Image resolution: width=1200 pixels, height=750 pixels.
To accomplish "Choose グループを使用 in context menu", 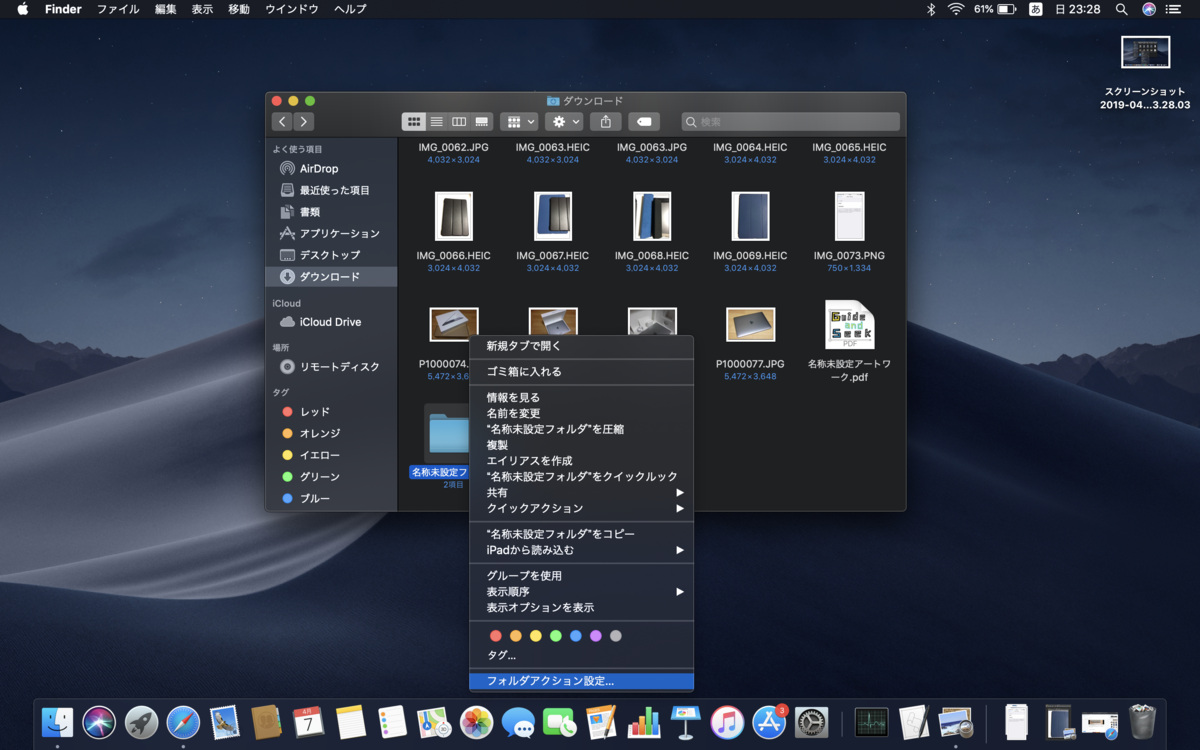I will coord(581,576).
